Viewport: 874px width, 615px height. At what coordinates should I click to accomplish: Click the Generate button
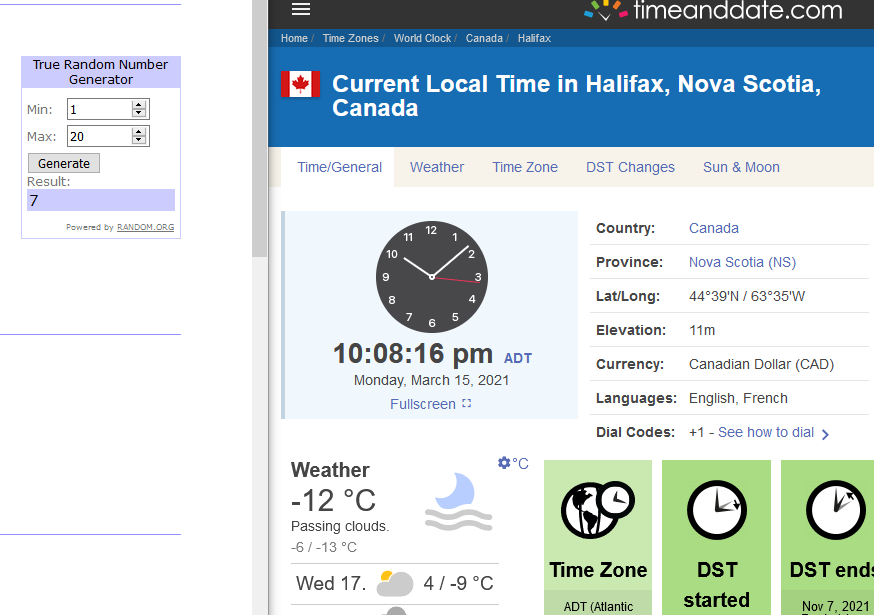coord(64,163)
